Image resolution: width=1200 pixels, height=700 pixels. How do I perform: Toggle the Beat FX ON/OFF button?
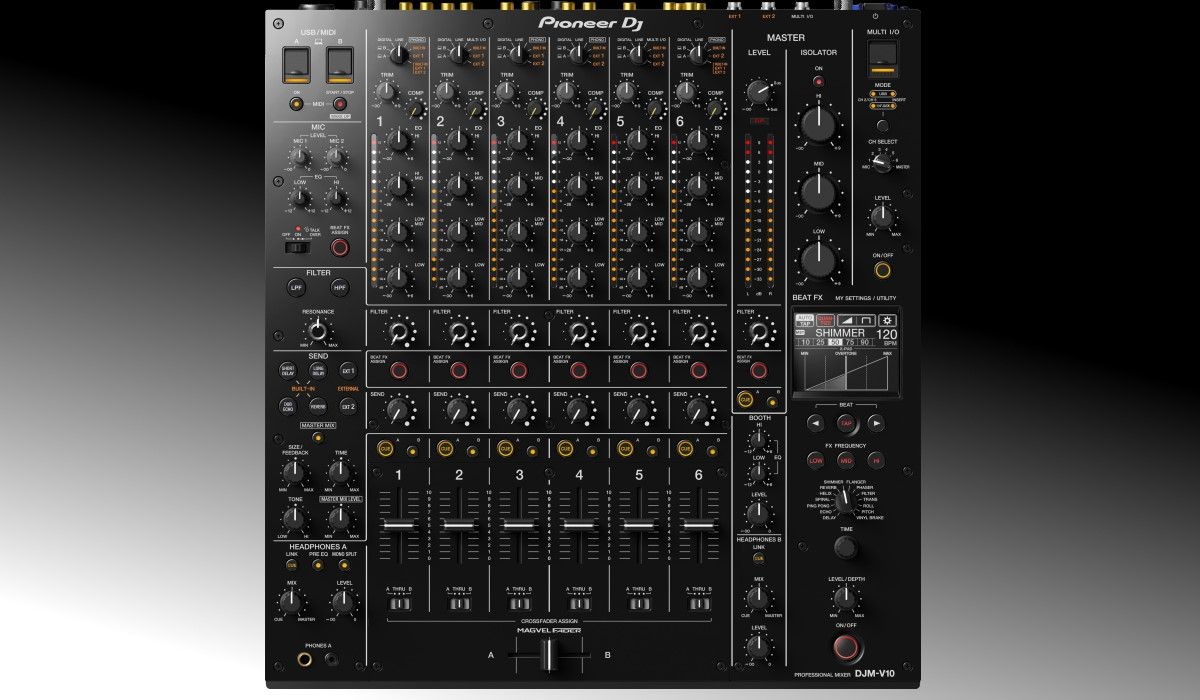[847, 647]
